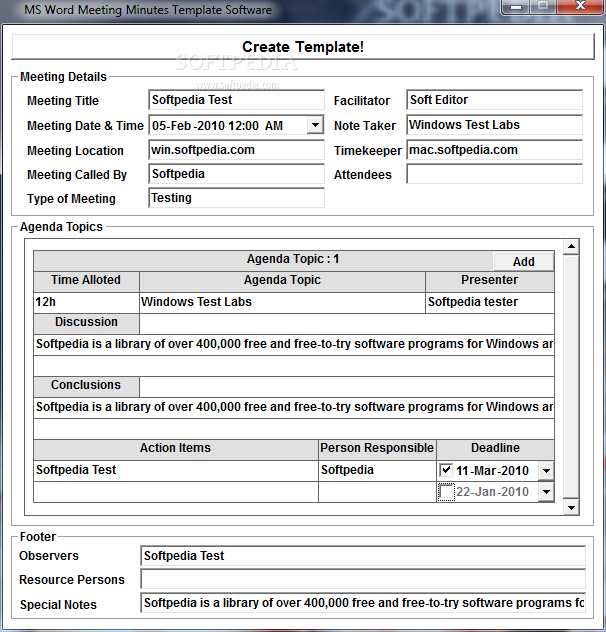The image size is (606, 632).
Task: Minimize the window
Action: click(x=516, y=7)
